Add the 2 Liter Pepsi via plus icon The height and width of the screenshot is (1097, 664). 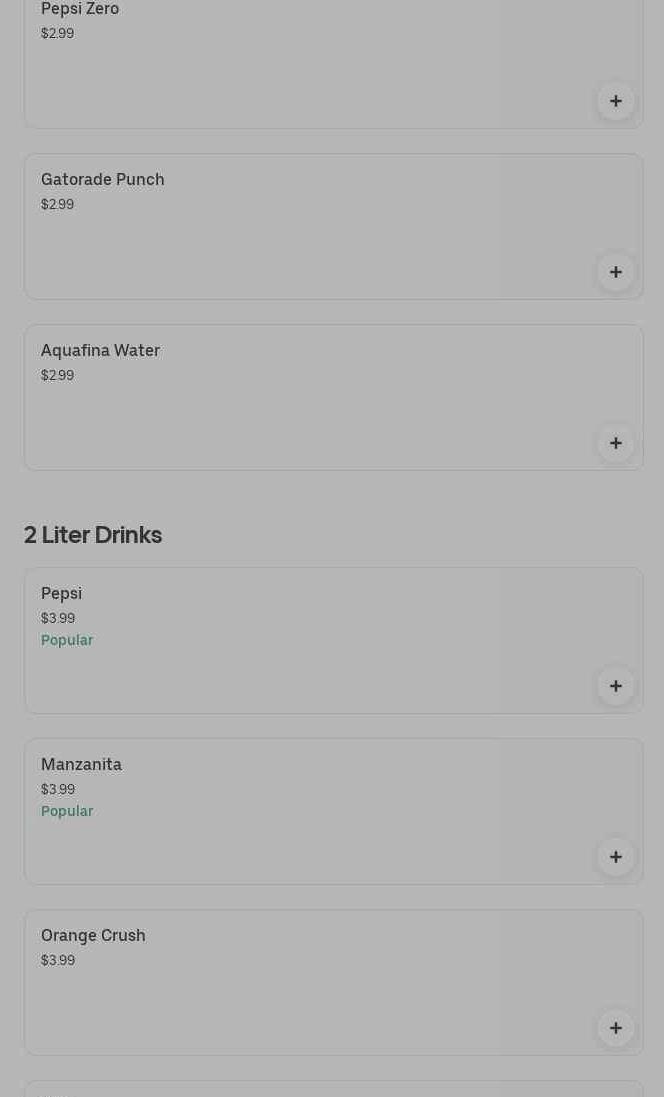click(x=615, y=686)
